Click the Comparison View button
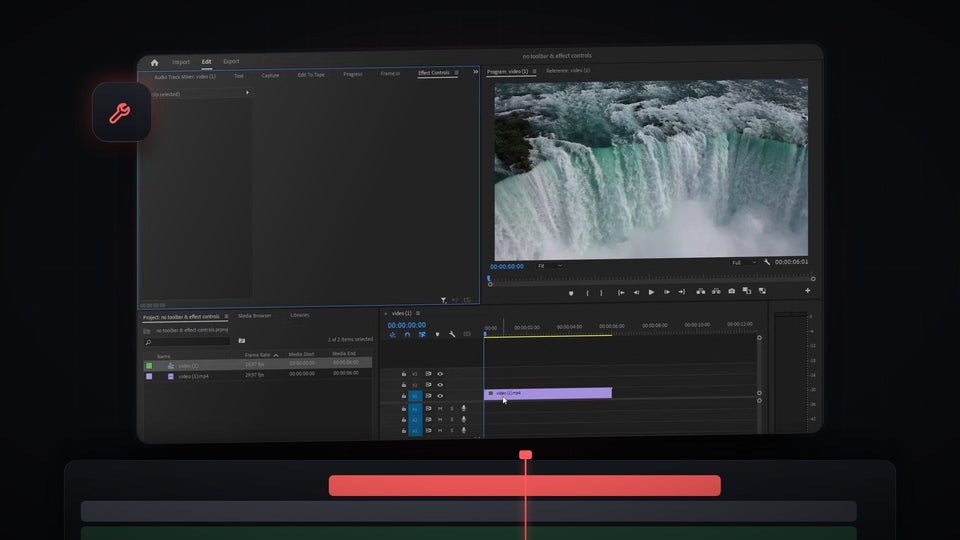The image size is (960, 540). (x=746, y=291)
